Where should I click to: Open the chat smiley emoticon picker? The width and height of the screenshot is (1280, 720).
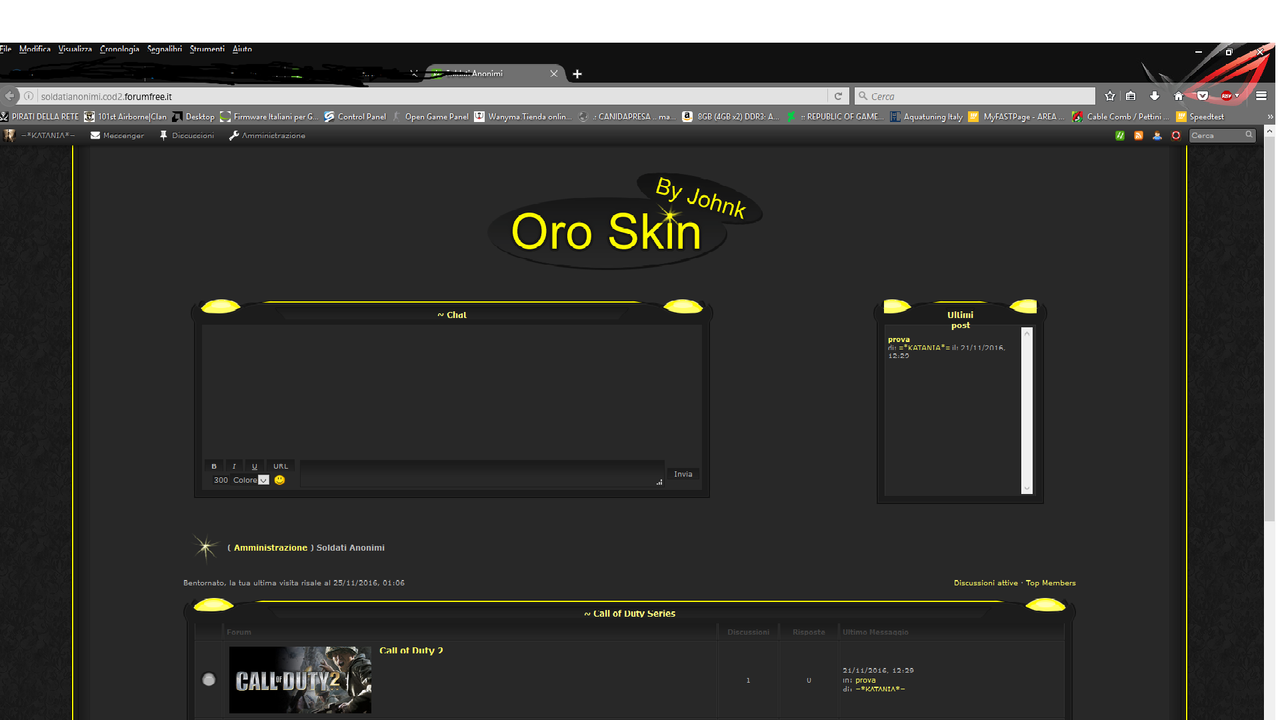(x=280, y=480)
